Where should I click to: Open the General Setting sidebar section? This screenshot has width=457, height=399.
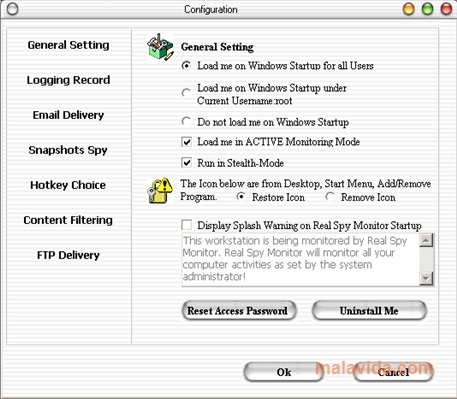pos(68,45)
